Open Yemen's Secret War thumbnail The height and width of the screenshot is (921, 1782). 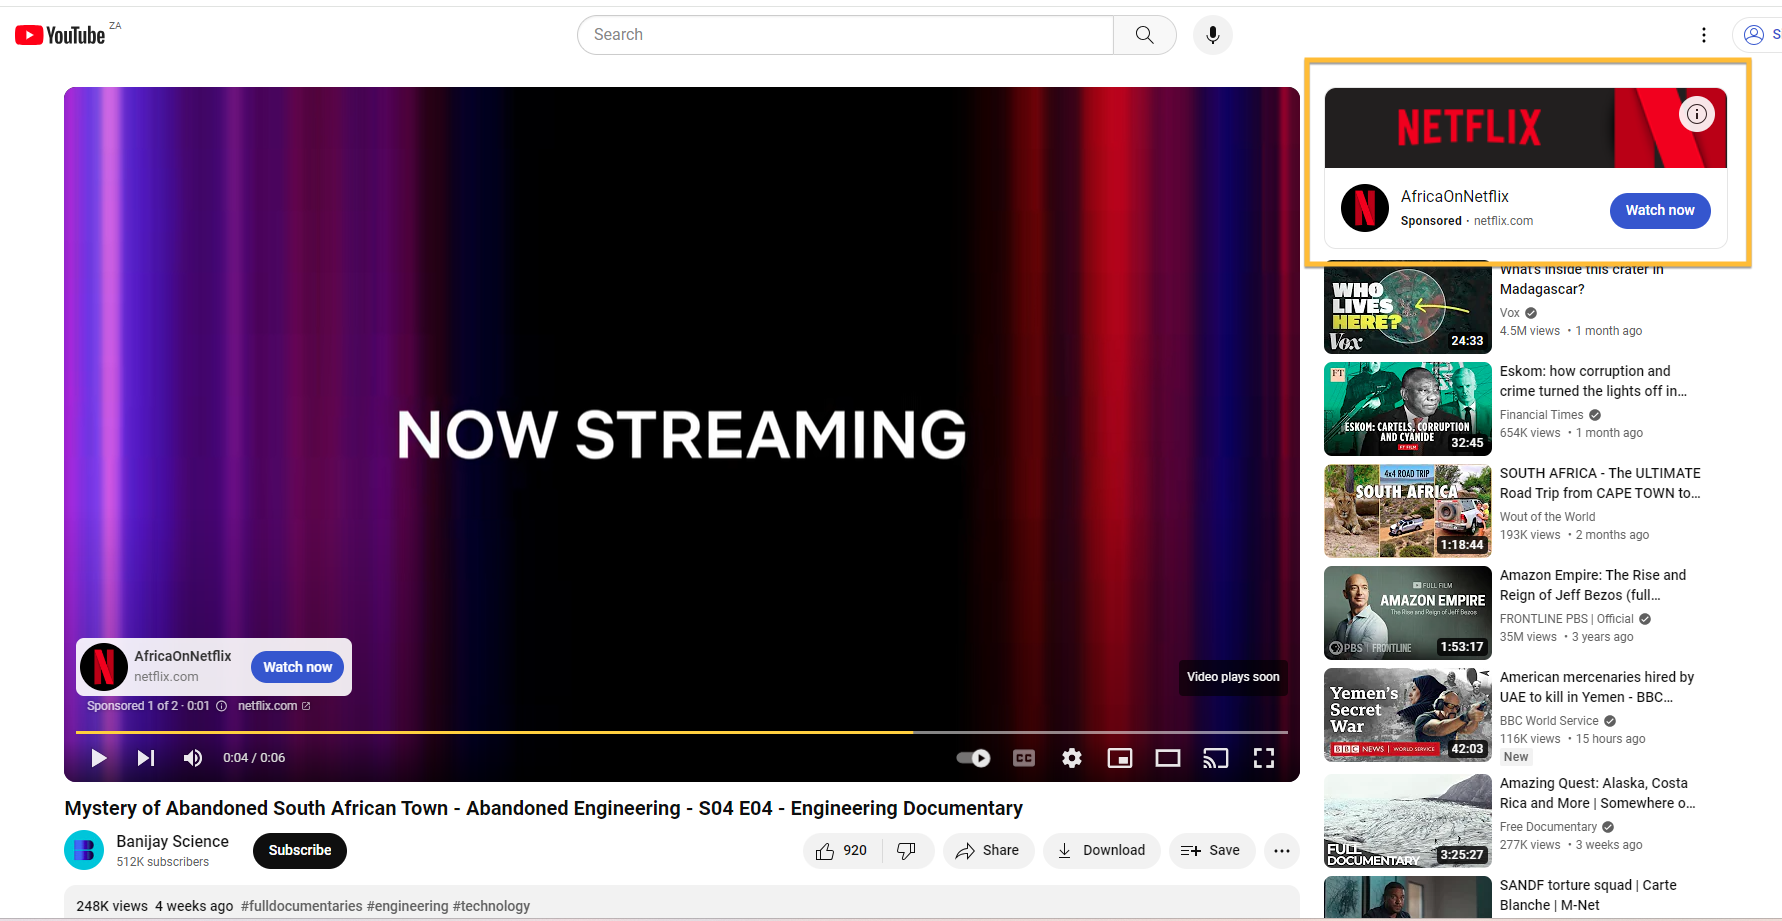(1408, 715)
